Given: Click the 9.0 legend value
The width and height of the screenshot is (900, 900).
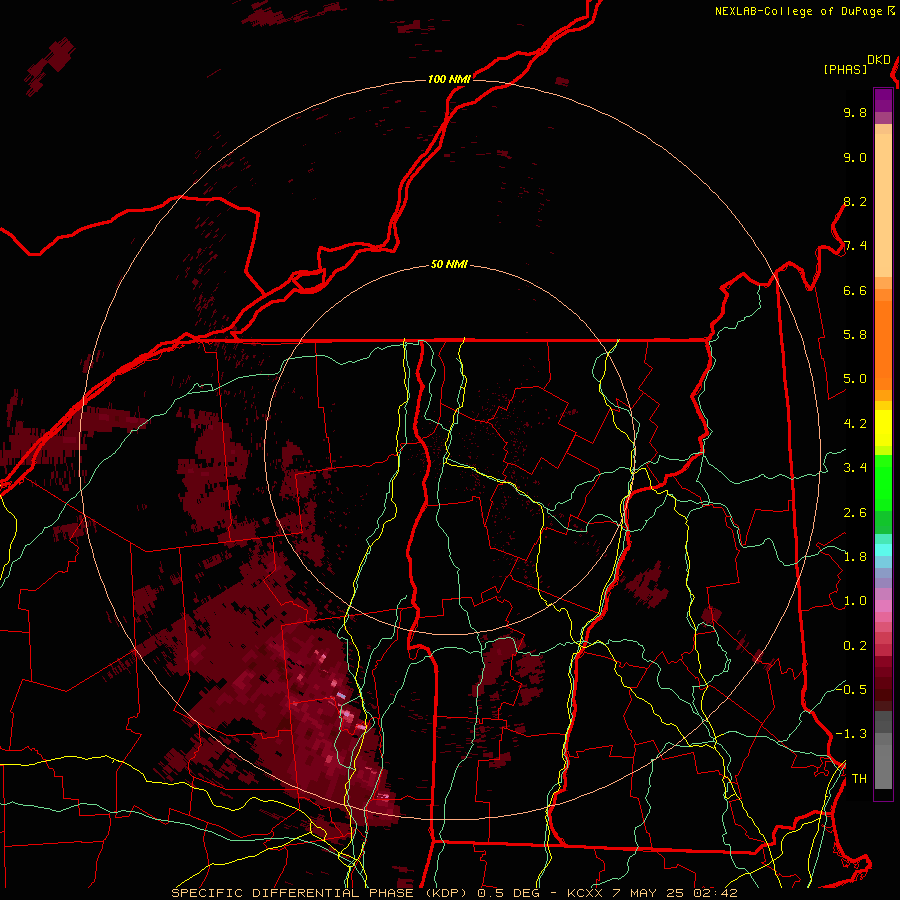Looking at the screenshot, I should 855,157.
